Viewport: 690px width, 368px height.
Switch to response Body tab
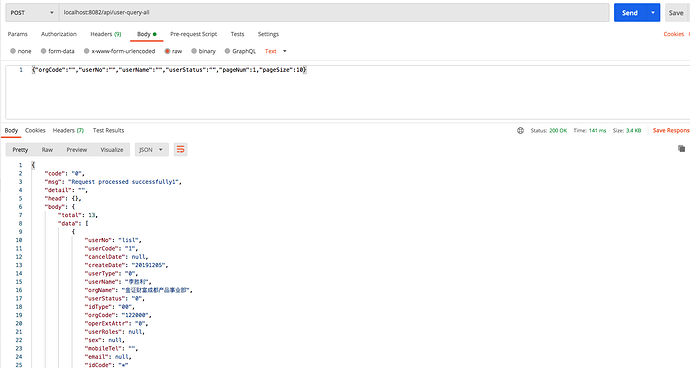[x=11, y=130]
